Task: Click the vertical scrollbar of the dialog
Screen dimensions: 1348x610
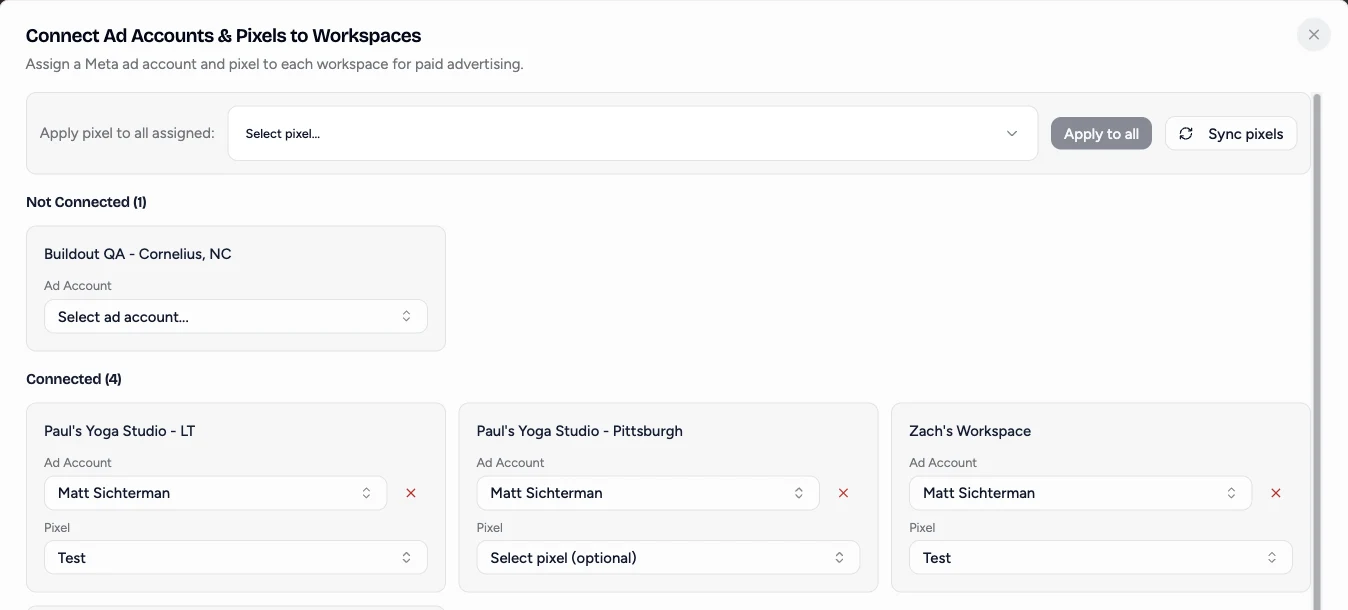Action: point(1317,350)
